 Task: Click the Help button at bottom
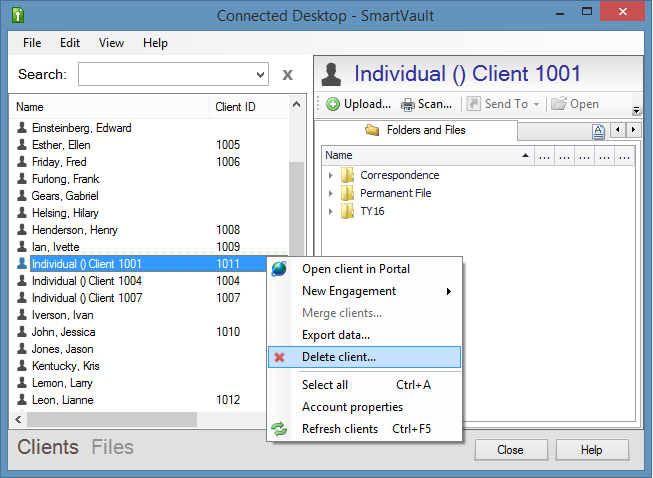592,450
